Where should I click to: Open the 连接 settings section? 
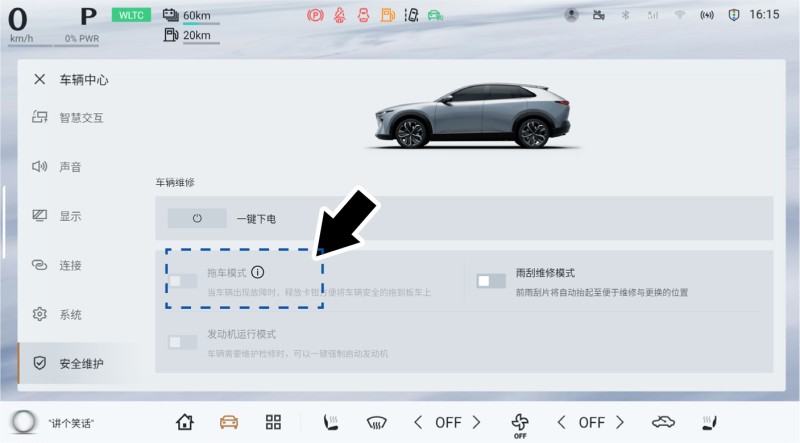[x=57, y=265]
